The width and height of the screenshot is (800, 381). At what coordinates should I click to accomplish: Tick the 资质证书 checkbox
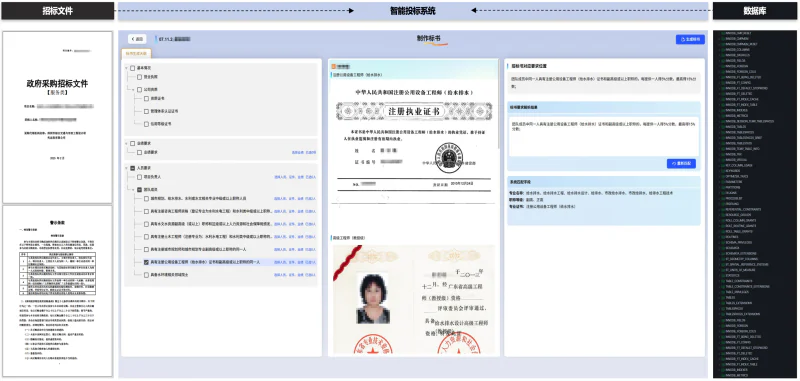[146, 98]
